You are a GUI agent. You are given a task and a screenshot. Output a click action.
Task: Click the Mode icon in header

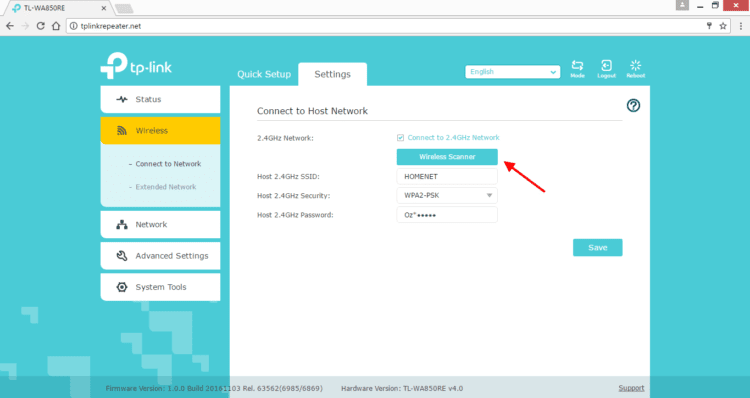[577, 69]
